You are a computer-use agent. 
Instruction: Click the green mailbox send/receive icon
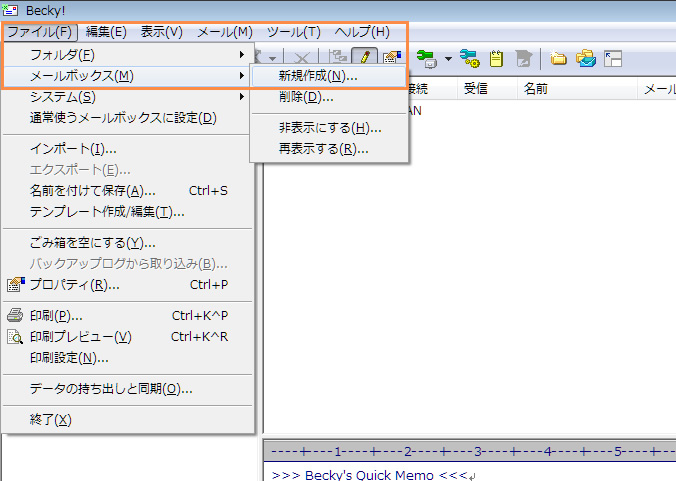pos(431,58)
